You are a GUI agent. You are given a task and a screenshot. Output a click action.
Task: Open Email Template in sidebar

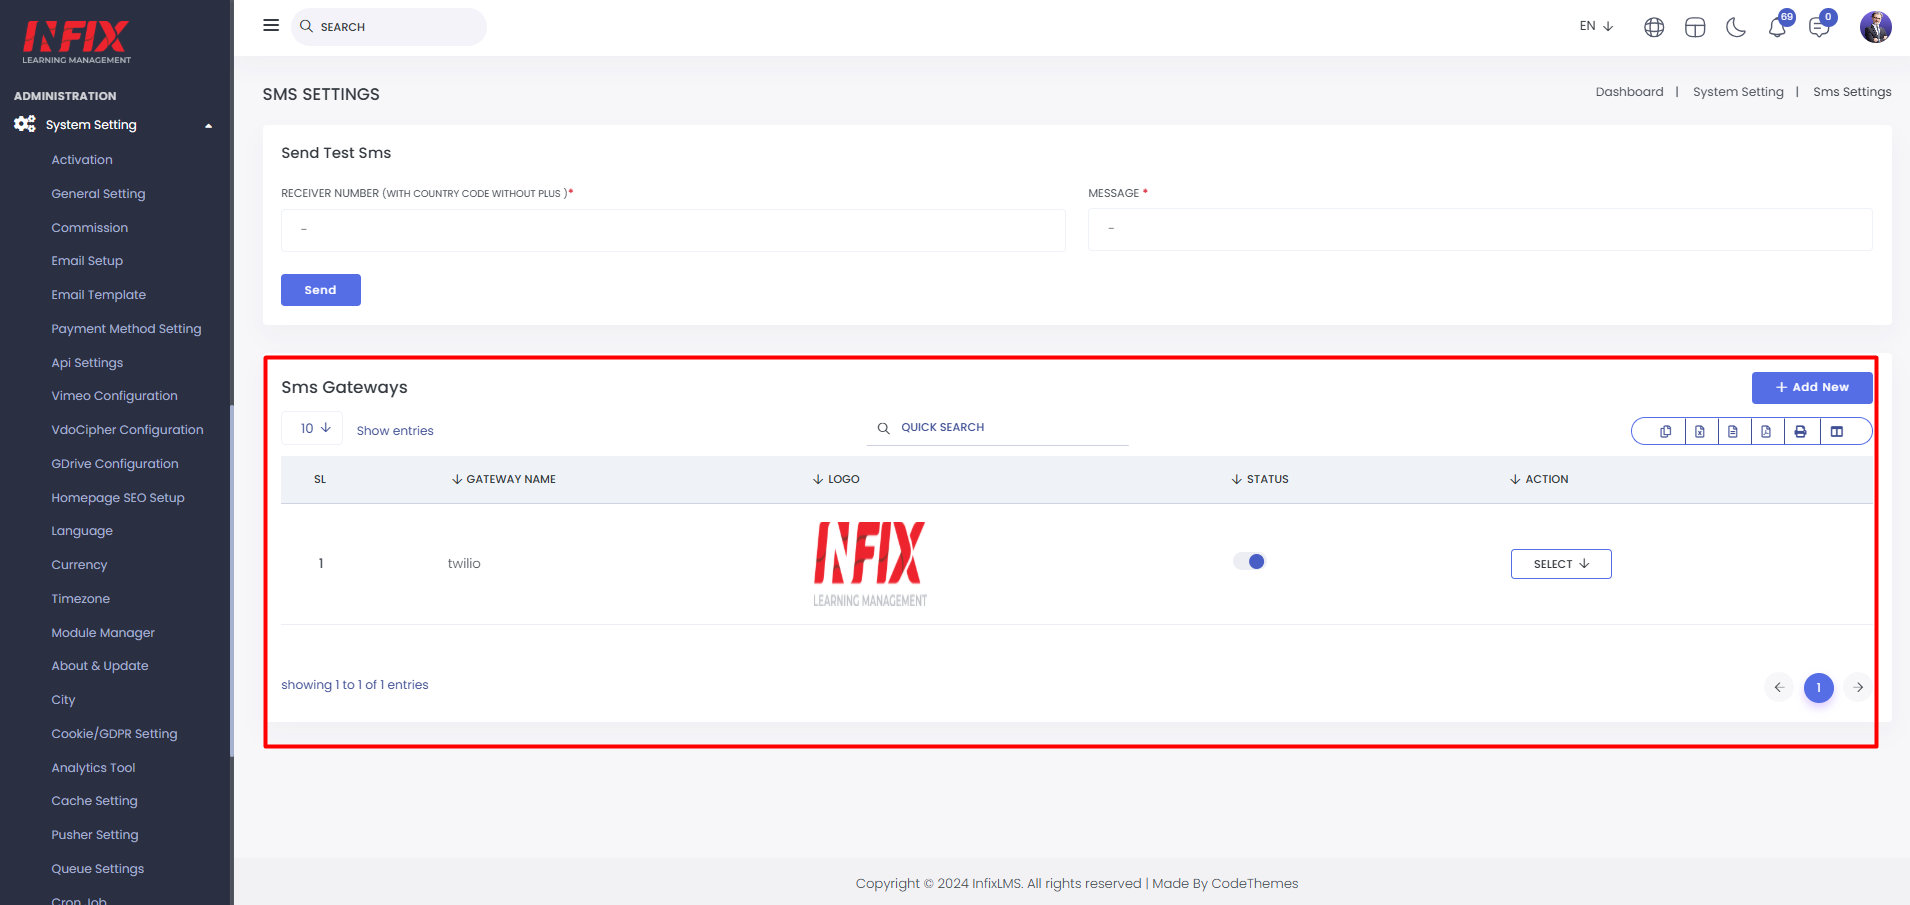(x=98, y=295)
